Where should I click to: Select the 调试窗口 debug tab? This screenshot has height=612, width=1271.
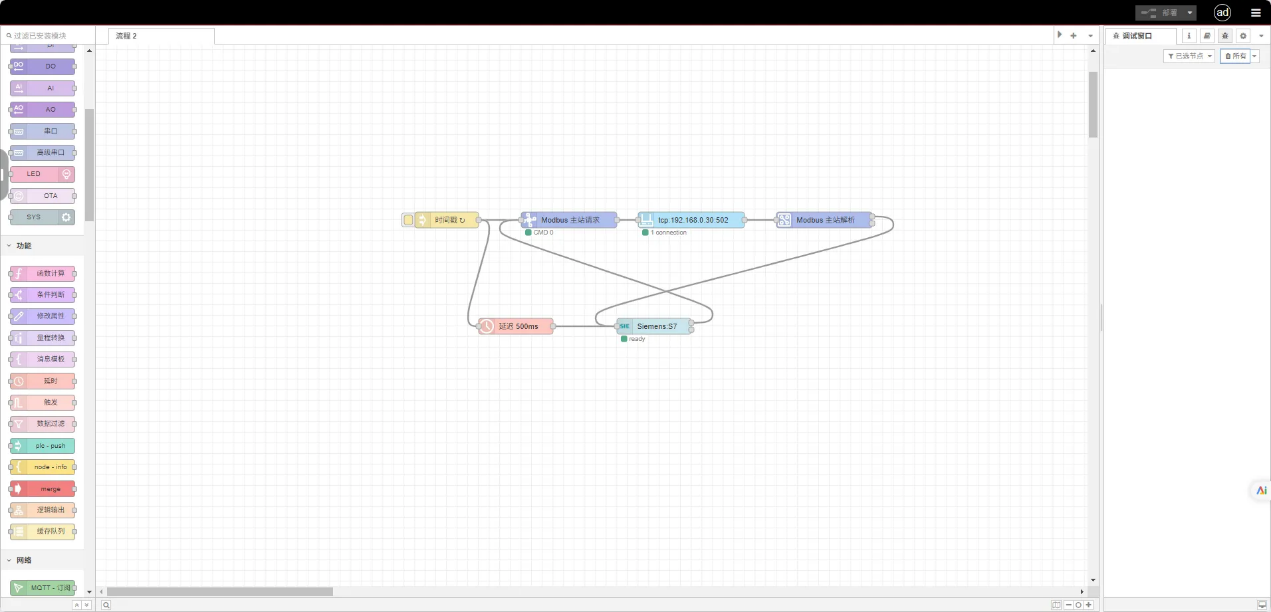[x=1139, y=36]
